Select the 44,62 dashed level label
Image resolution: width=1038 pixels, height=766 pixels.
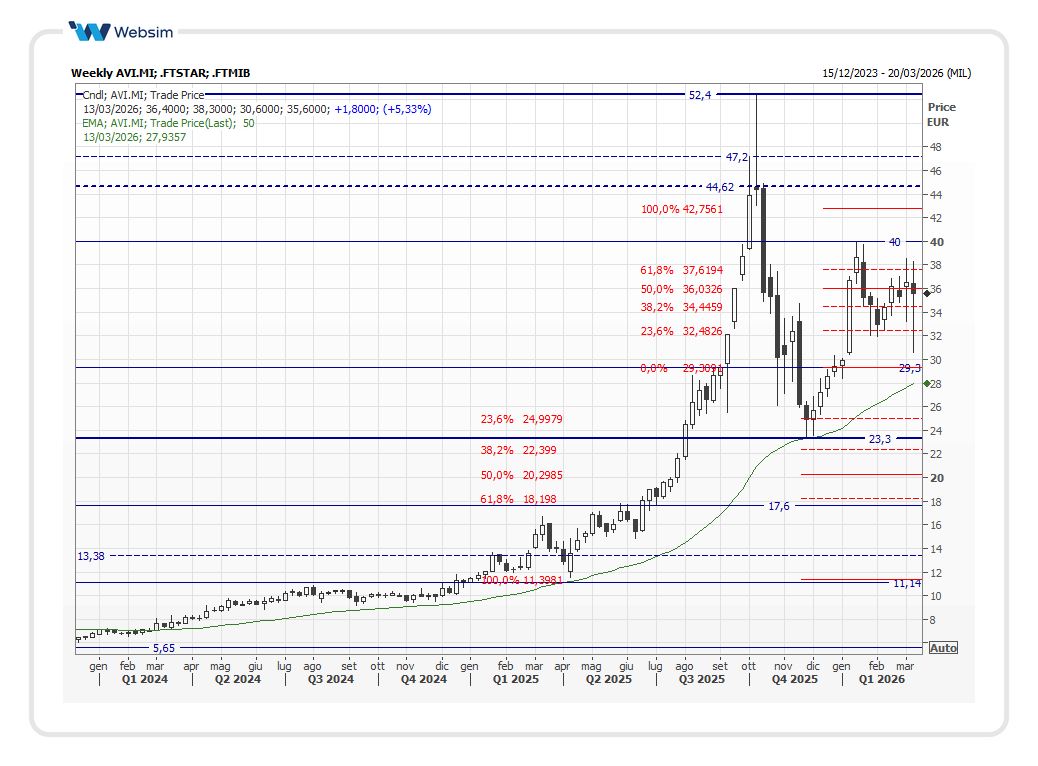(719, 187)
